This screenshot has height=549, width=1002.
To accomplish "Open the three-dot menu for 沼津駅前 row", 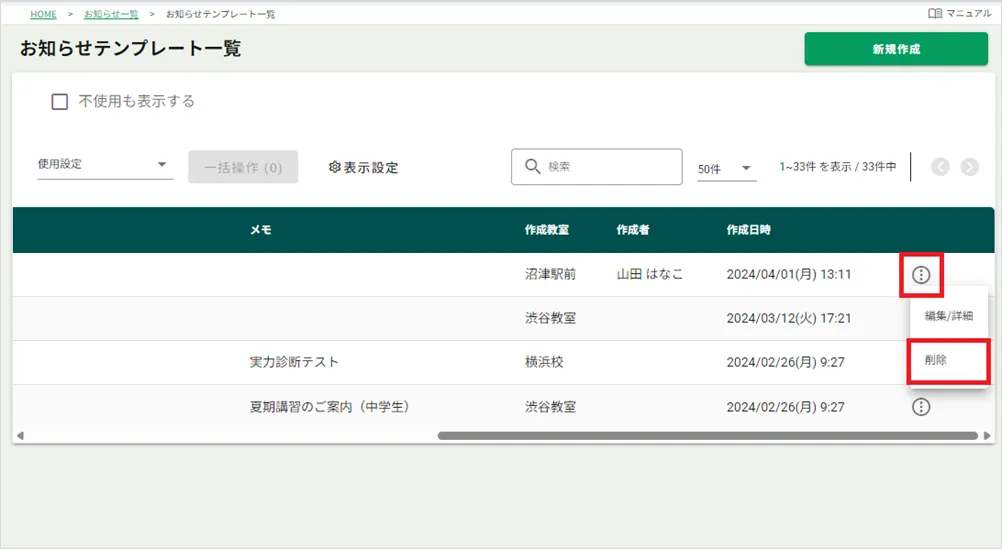I will coord(921,275).
